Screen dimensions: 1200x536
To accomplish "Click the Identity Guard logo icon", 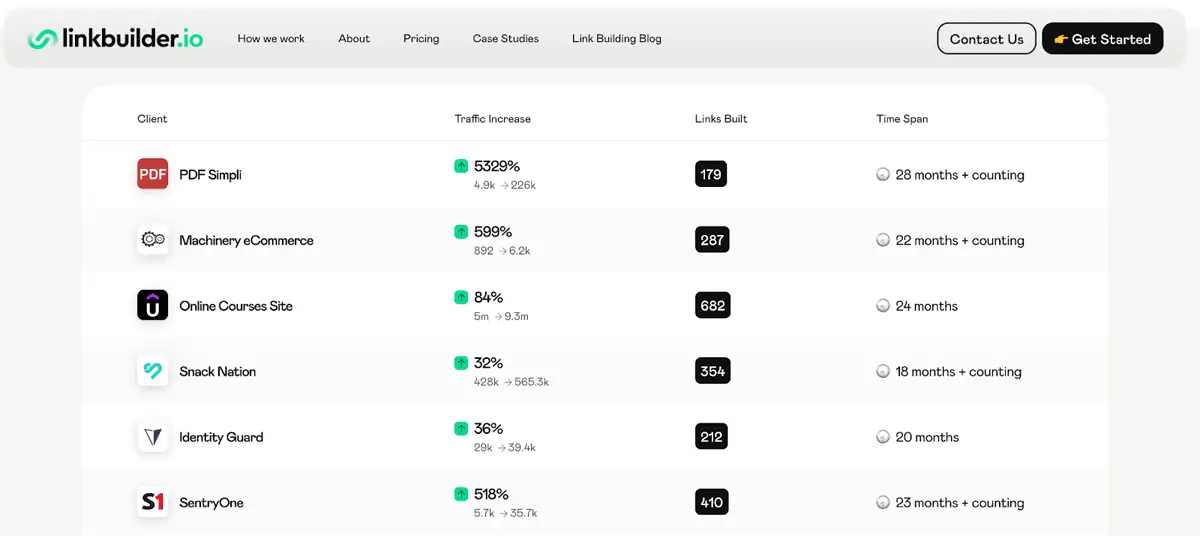I will point(153,437).
